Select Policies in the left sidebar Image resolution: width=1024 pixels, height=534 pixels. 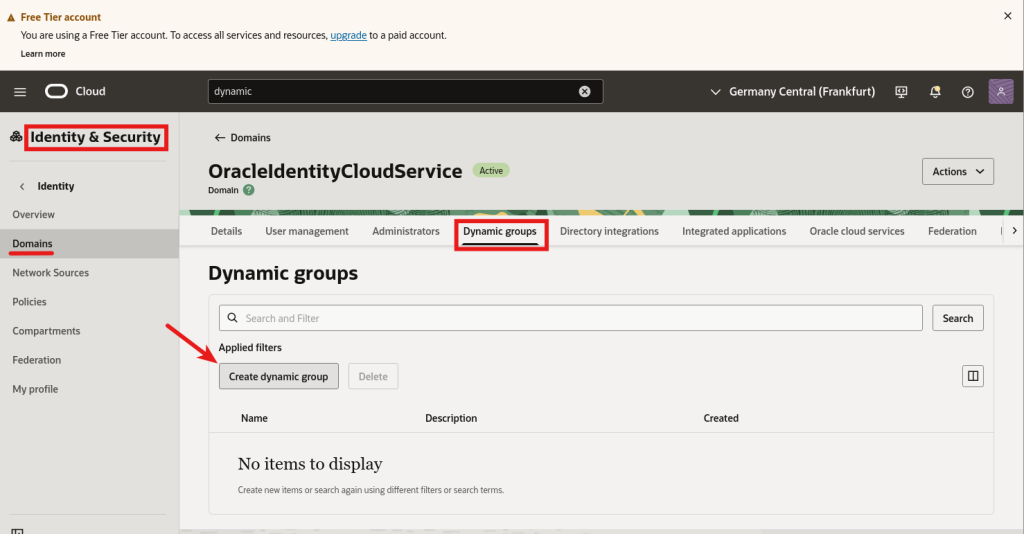29,301
